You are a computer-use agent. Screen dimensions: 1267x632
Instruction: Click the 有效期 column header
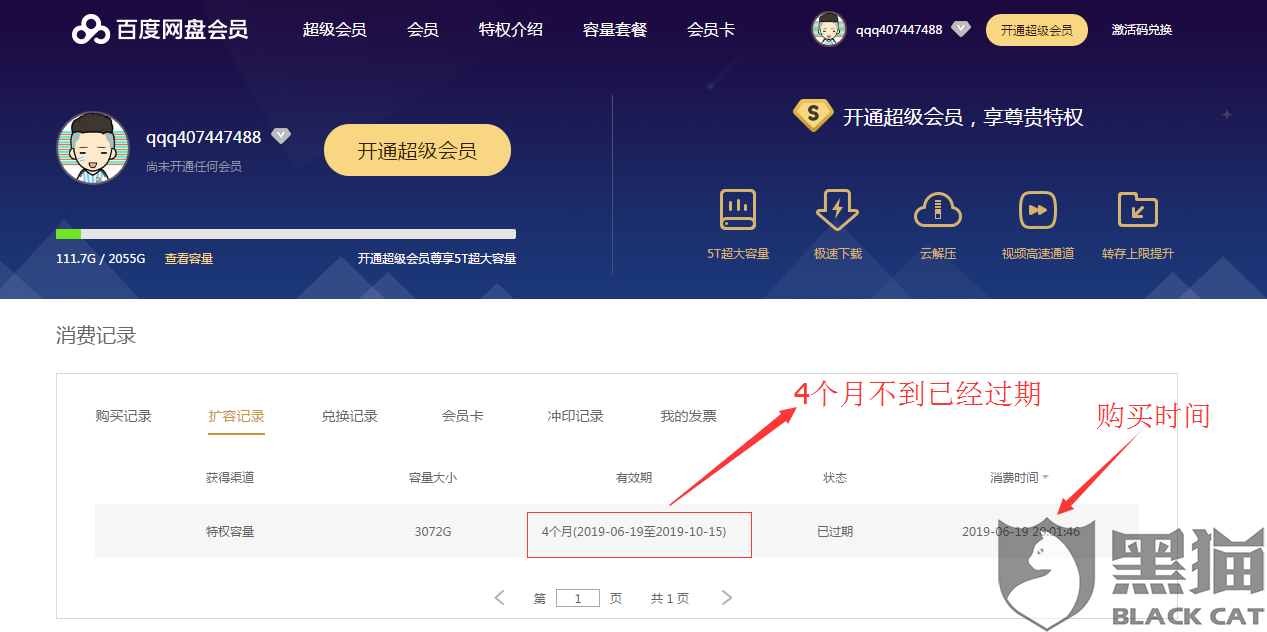pos(634,478)
